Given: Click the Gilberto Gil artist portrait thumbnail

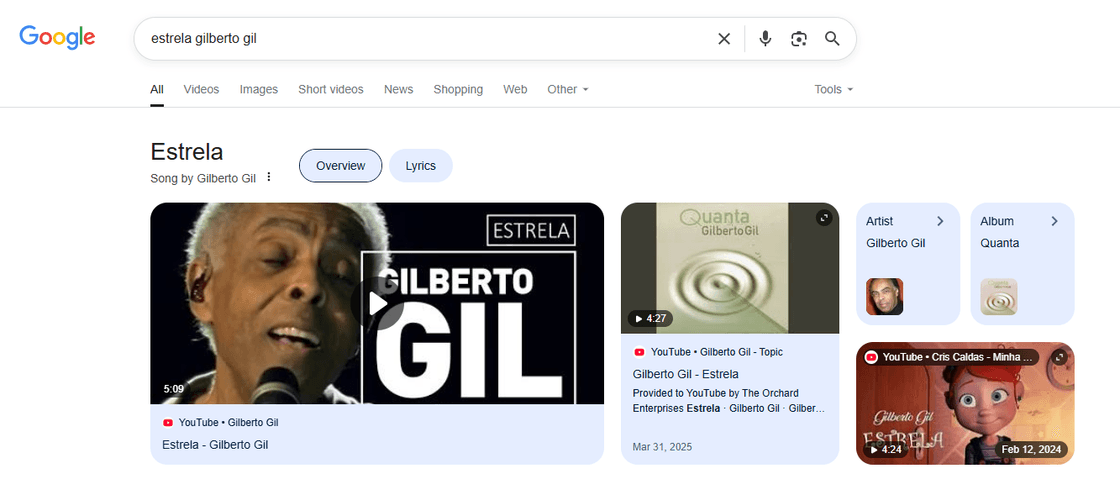Looking at the screenshot, I should (884, 296).
